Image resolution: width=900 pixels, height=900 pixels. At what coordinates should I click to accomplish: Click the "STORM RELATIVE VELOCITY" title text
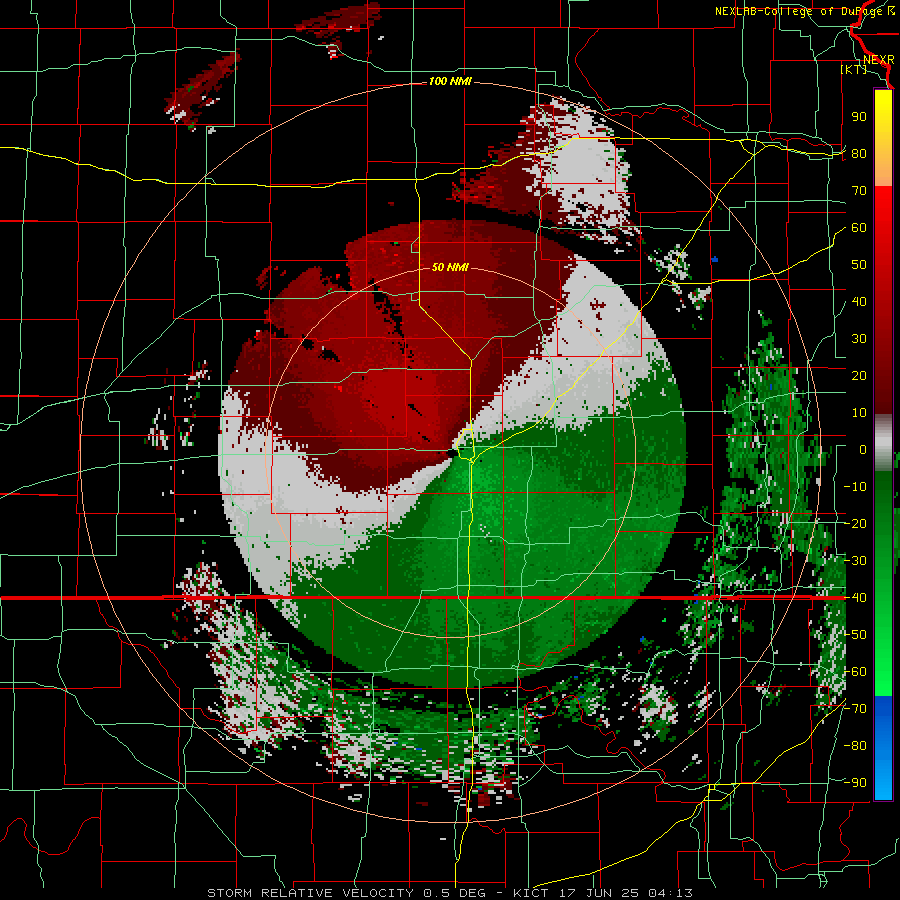coord(310,893)
